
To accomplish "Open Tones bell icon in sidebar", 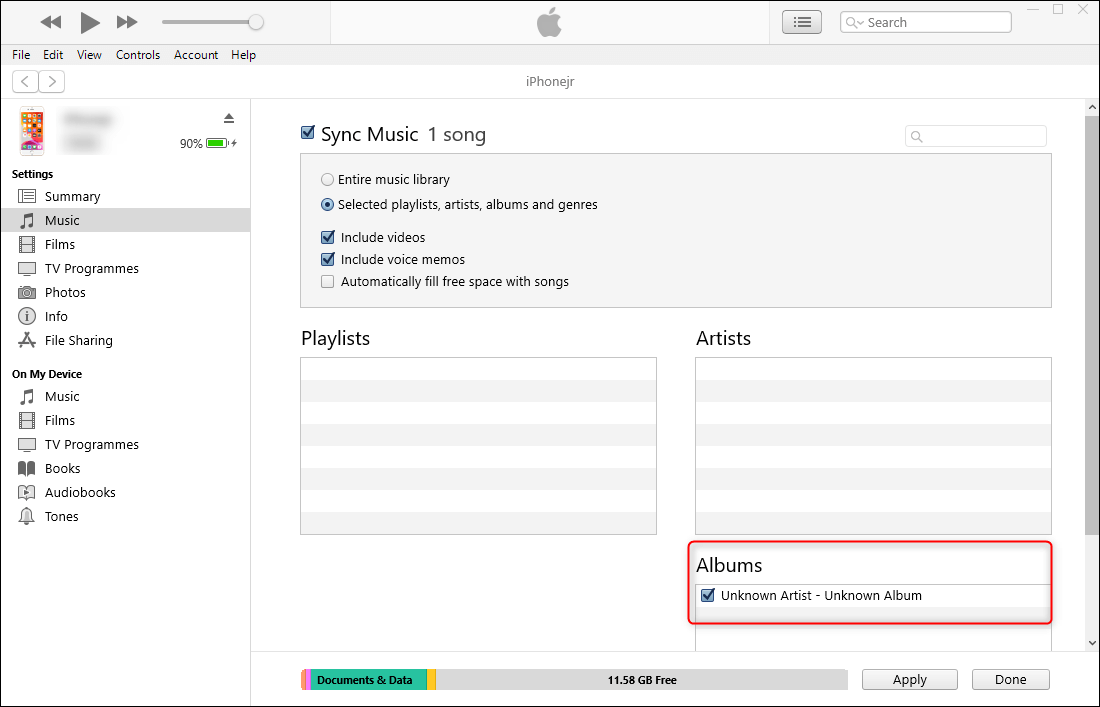I will [27, 516].
